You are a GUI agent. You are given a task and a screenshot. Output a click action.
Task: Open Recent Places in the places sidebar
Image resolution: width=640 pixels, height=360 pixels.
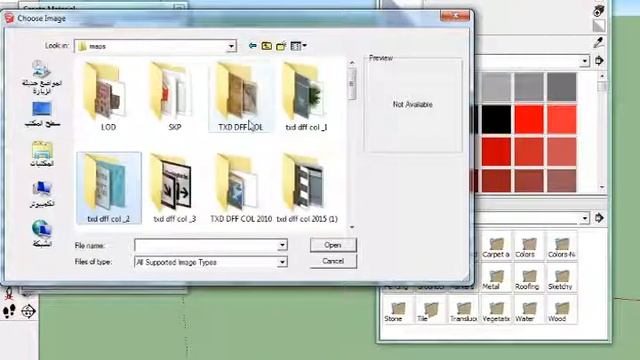(41, 78)
